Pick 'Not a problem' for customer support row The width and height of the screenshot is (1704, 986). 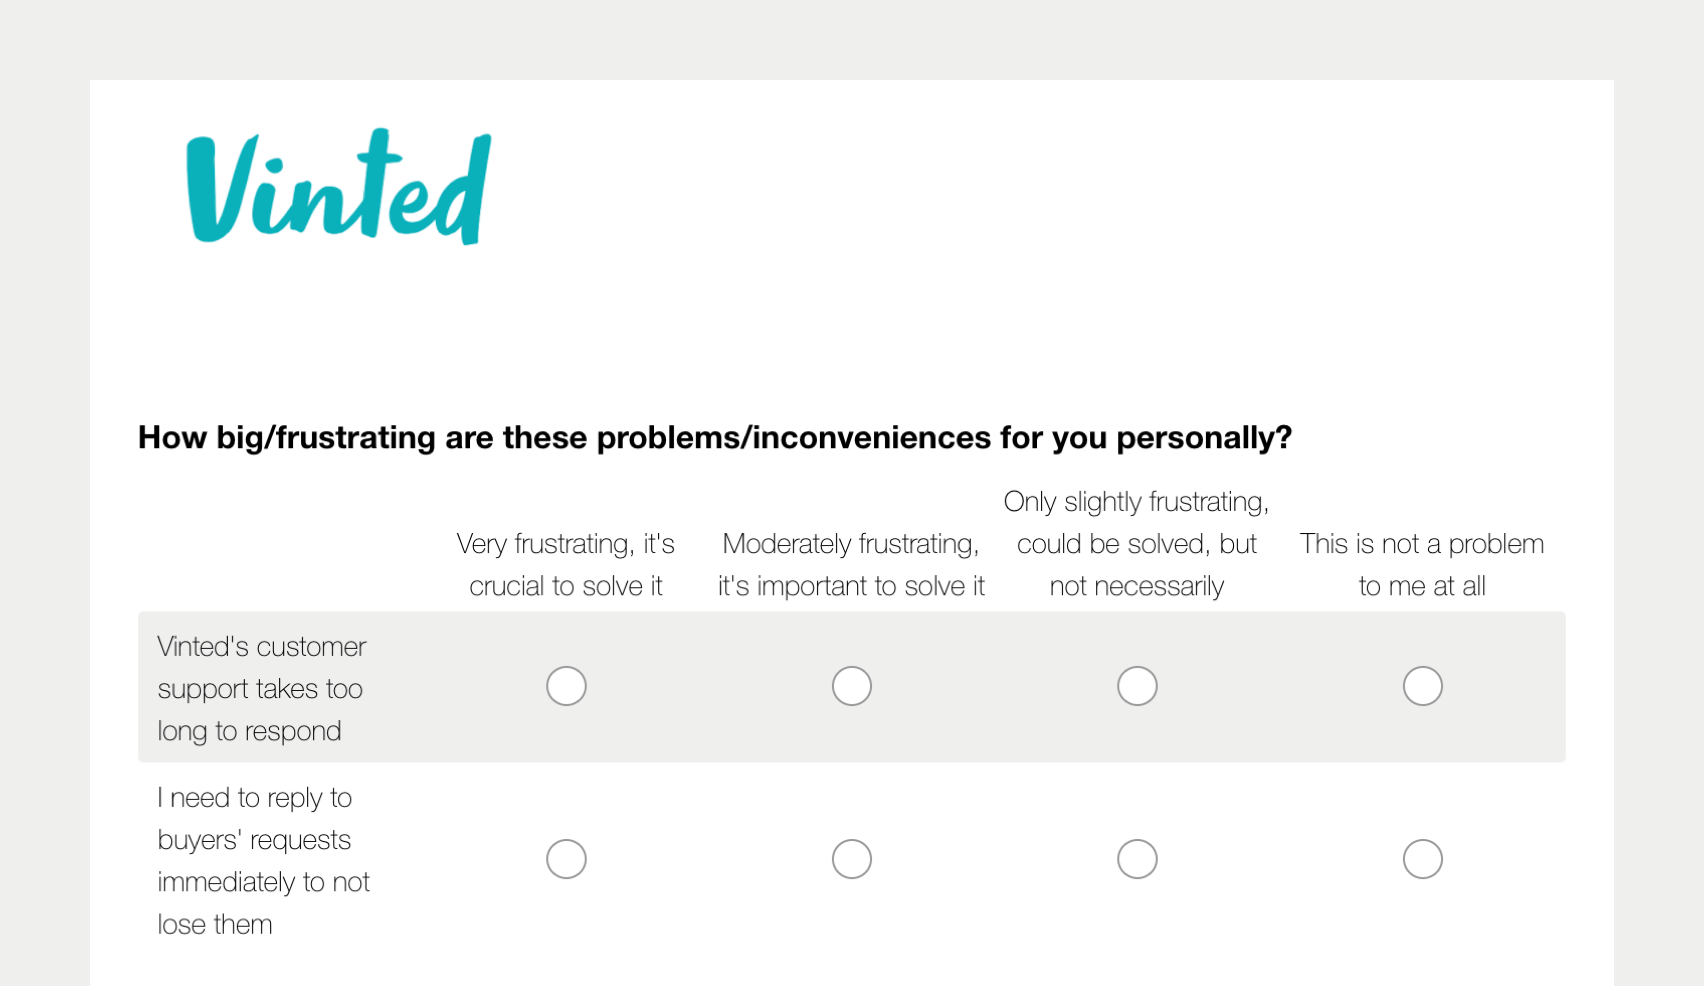click(1422, 686)
